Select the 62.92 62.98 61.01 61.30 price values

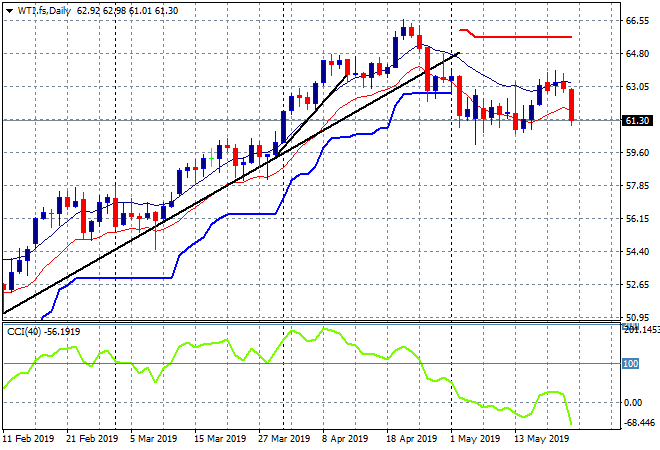click(x=128, y=11)
